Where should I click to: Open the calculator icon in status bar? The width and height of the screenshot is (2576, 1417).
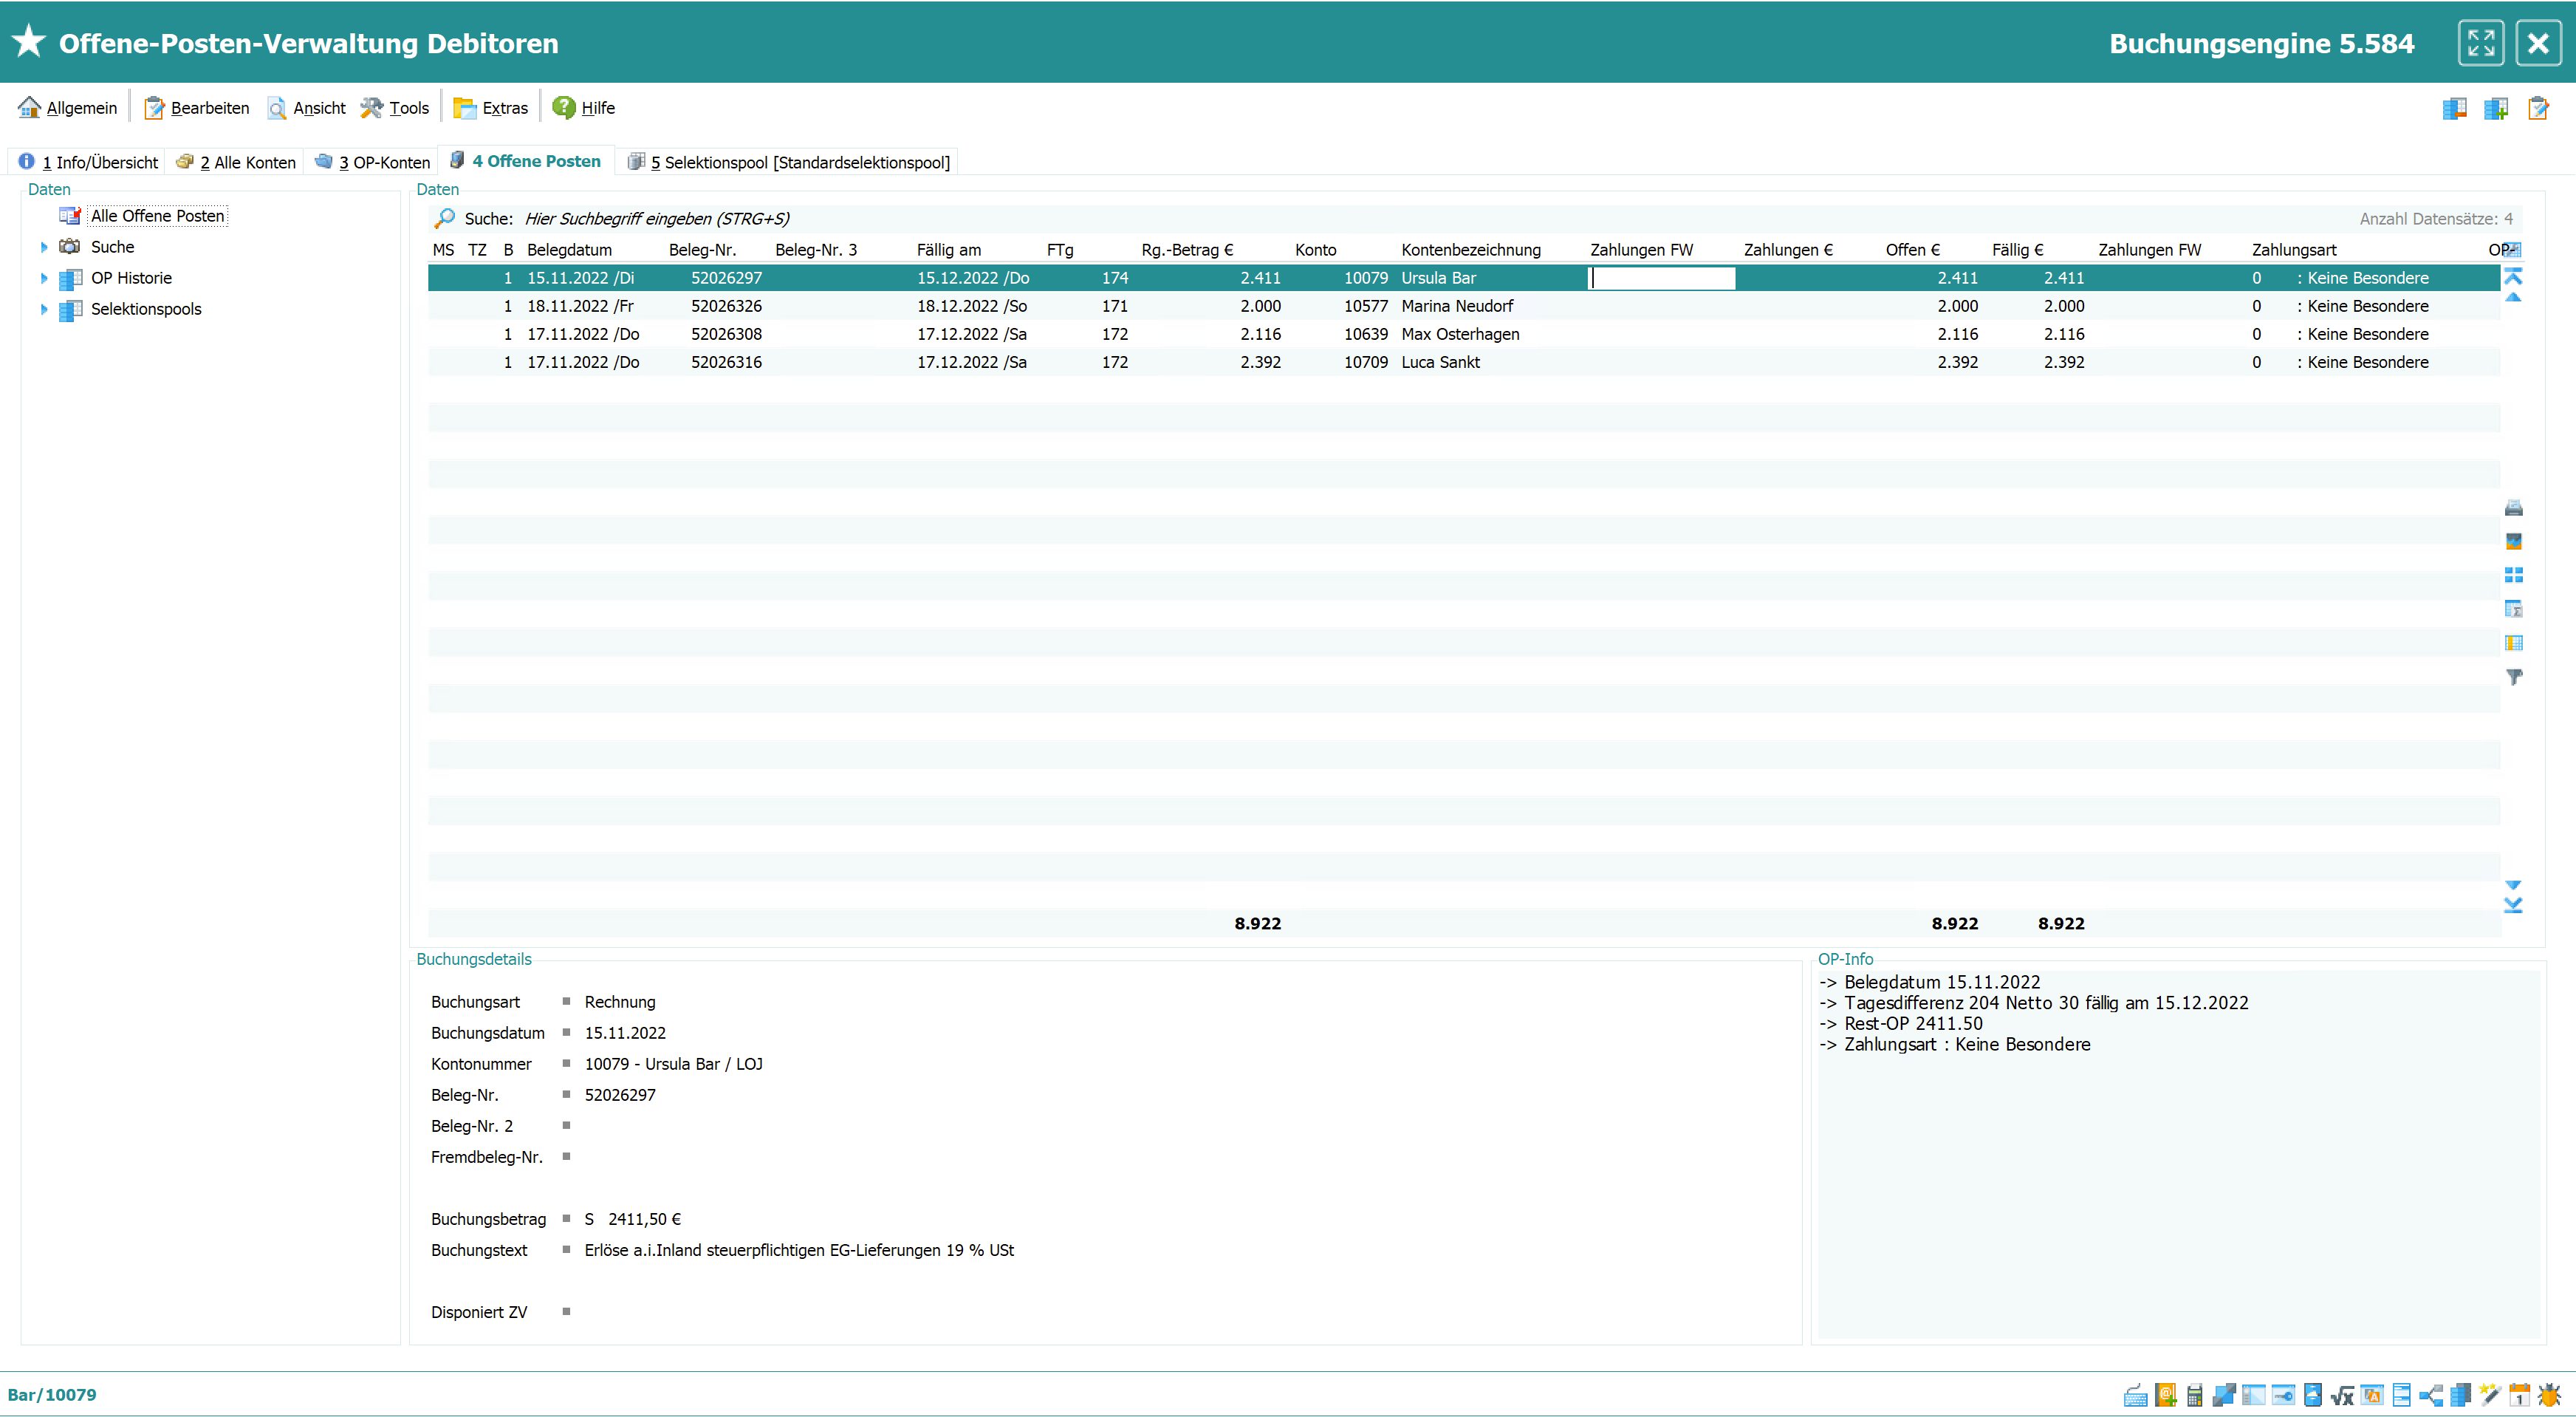pos(2194,1395)
